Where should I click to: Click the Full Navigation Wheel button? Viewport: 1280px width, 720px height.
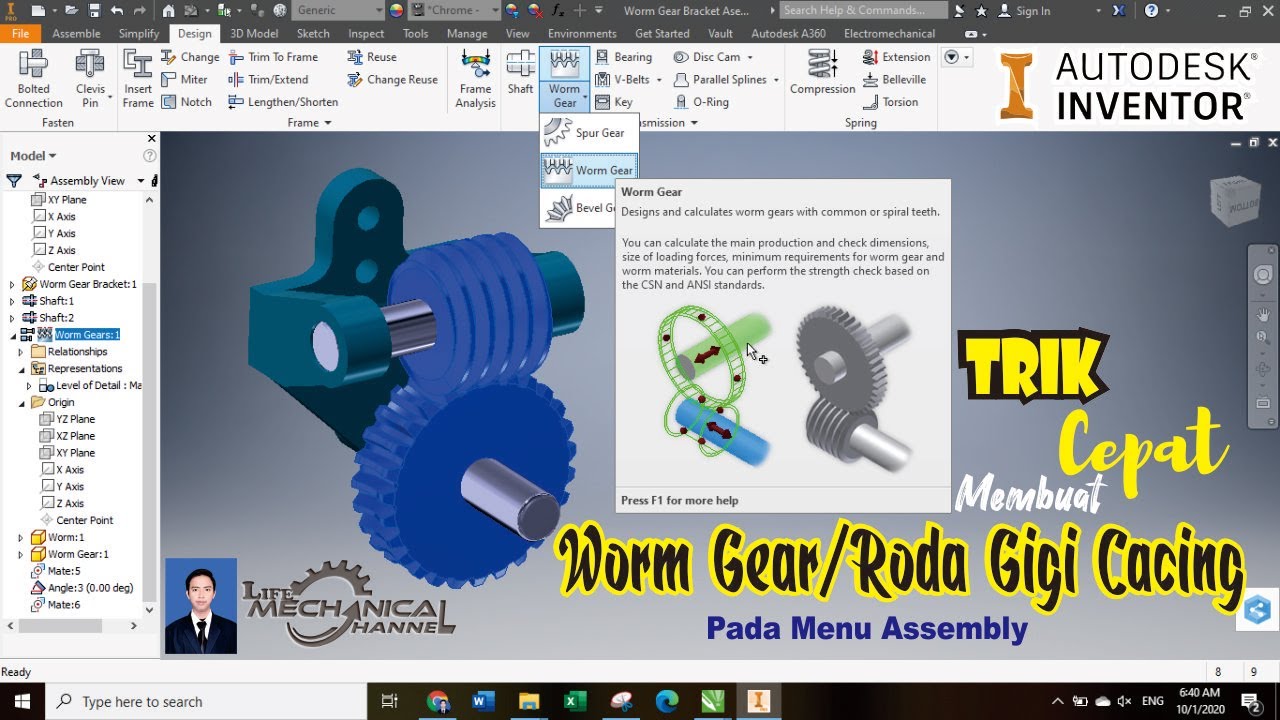pyautogui.click(x=1263, y=275)
